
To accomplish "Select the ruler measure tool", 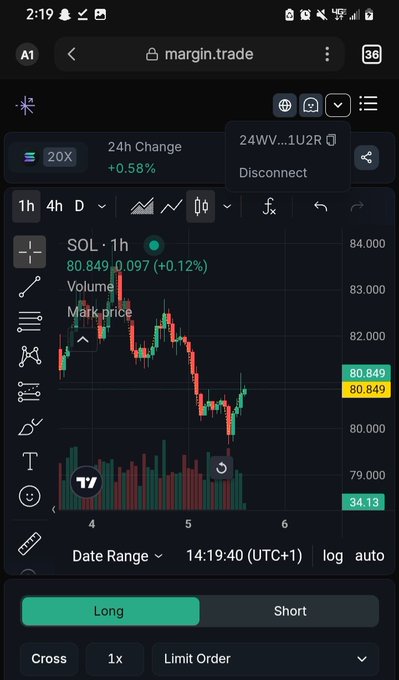I will point(29,544).
